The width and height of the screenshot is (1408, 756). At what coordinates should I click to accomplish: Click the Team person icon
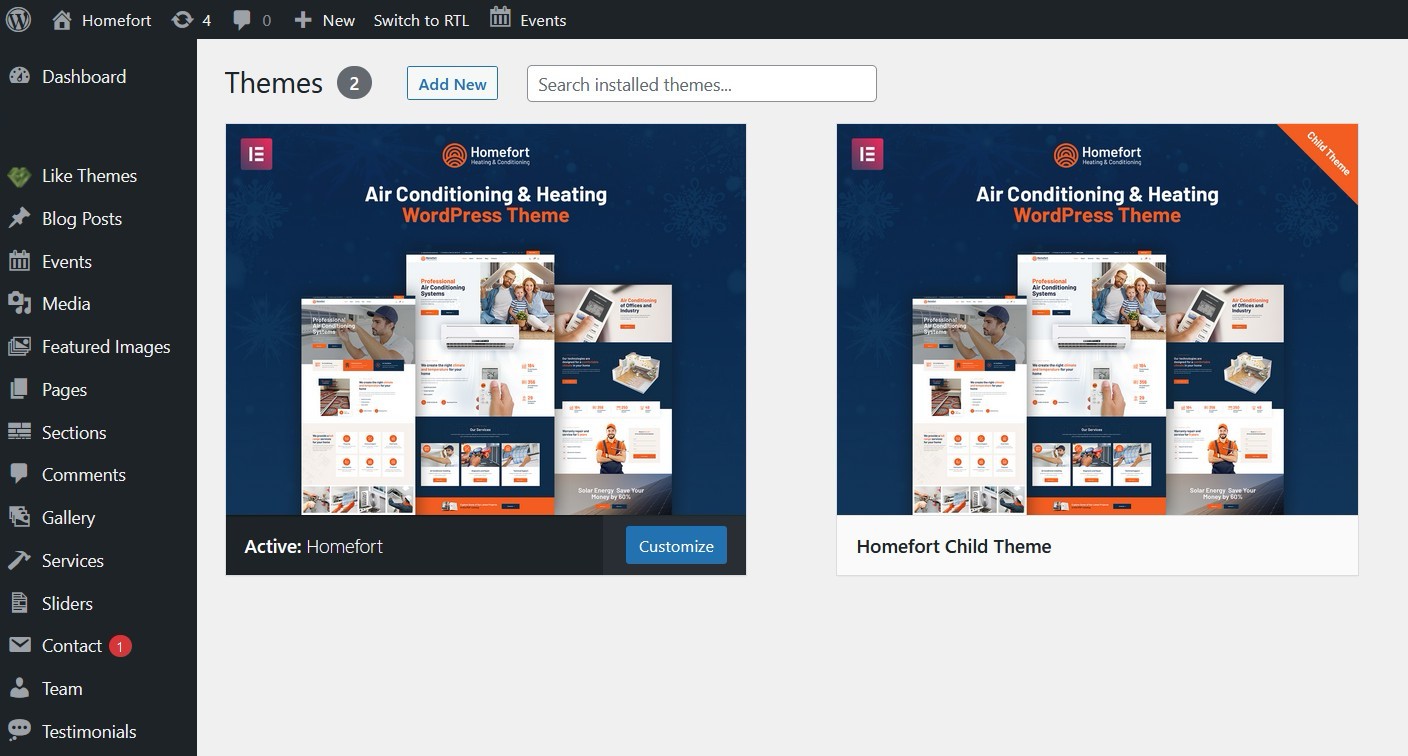(19, 688)
